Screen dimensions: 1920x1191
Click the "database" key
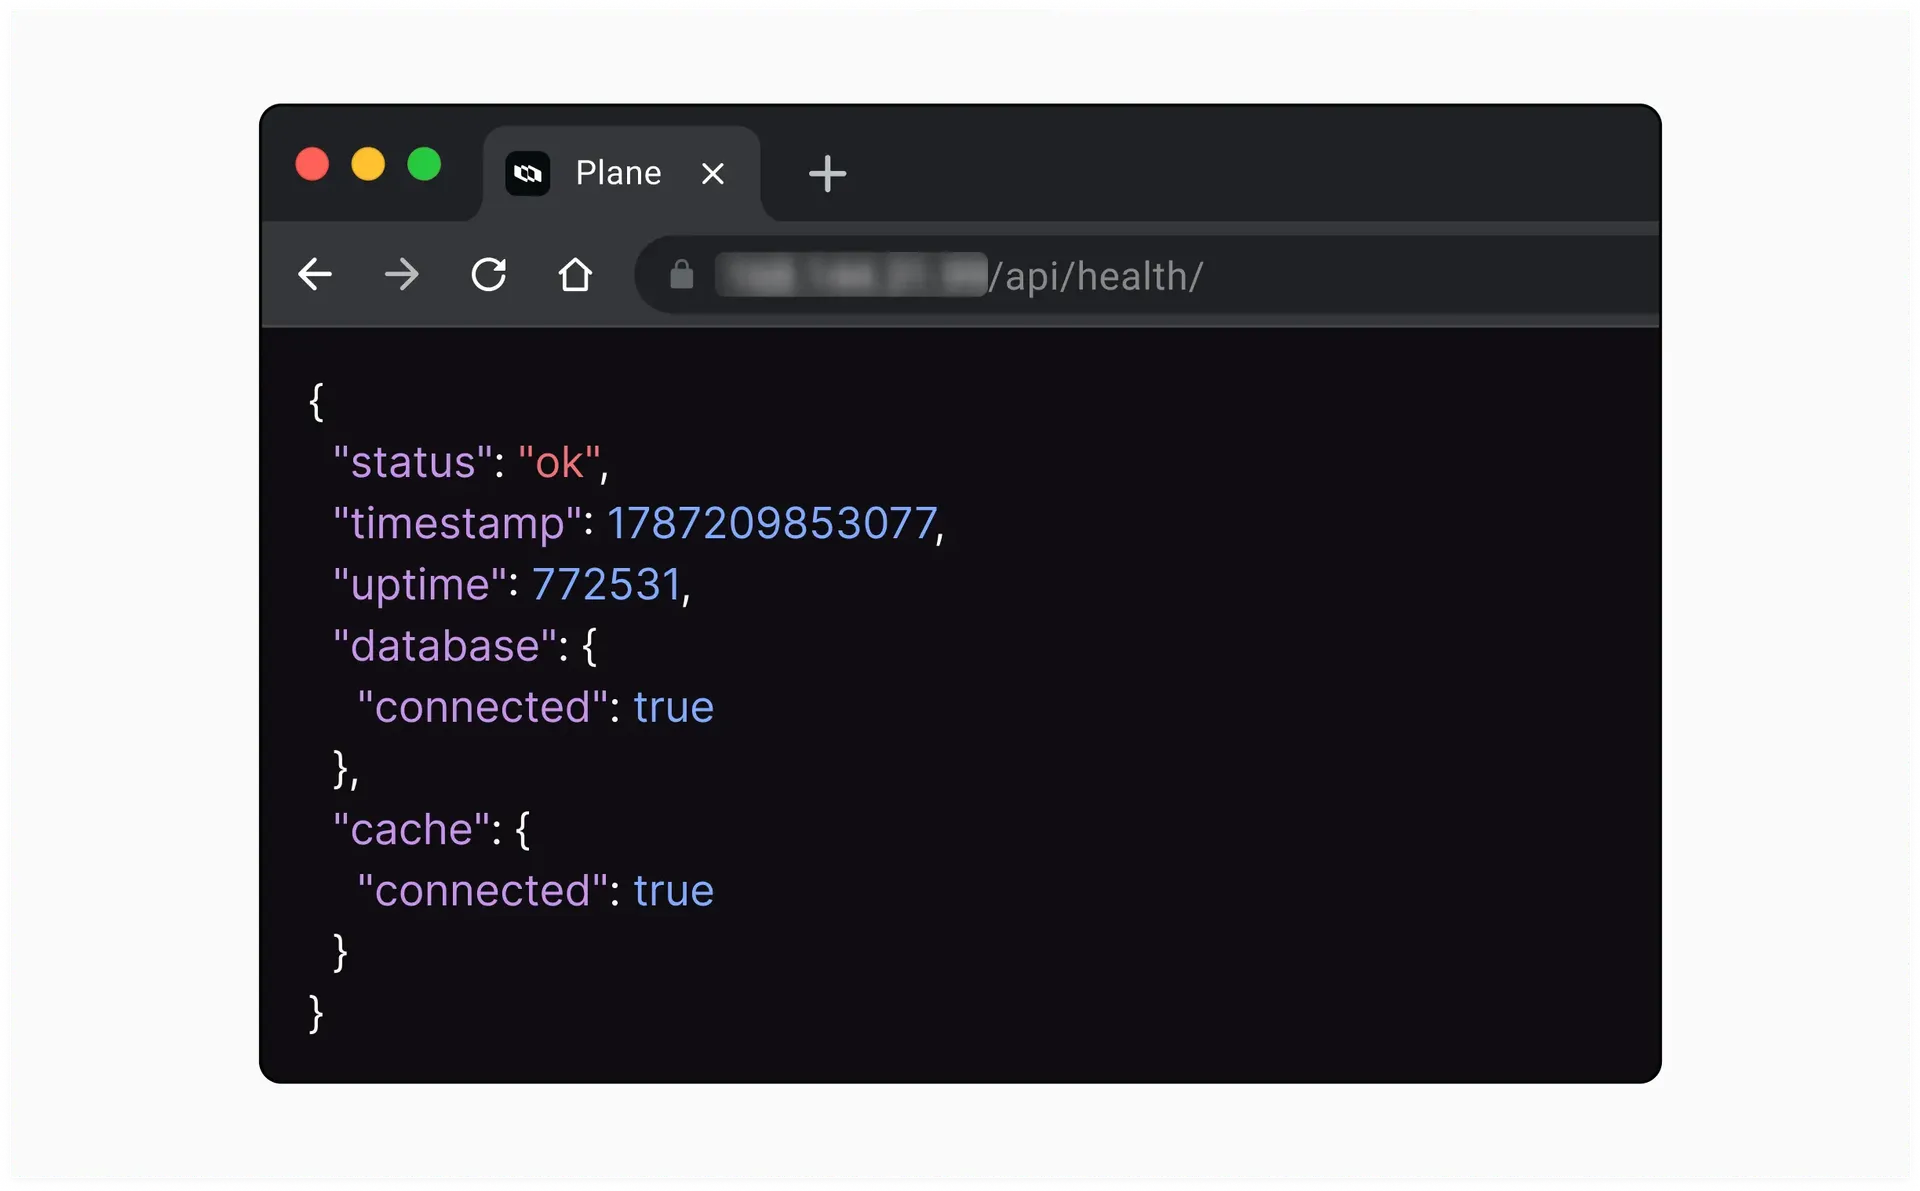coord(445,646)
